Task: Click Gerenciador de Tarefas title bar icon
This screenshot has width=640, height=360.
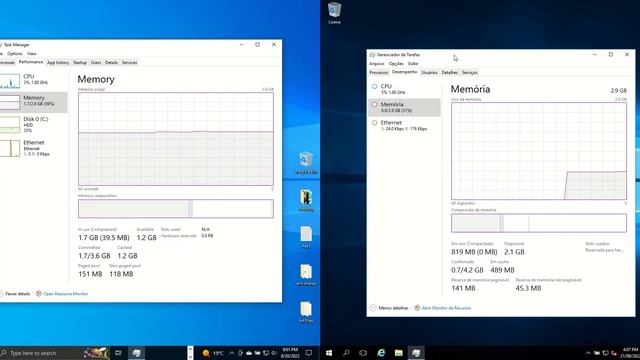Action: tap(372, 54)
